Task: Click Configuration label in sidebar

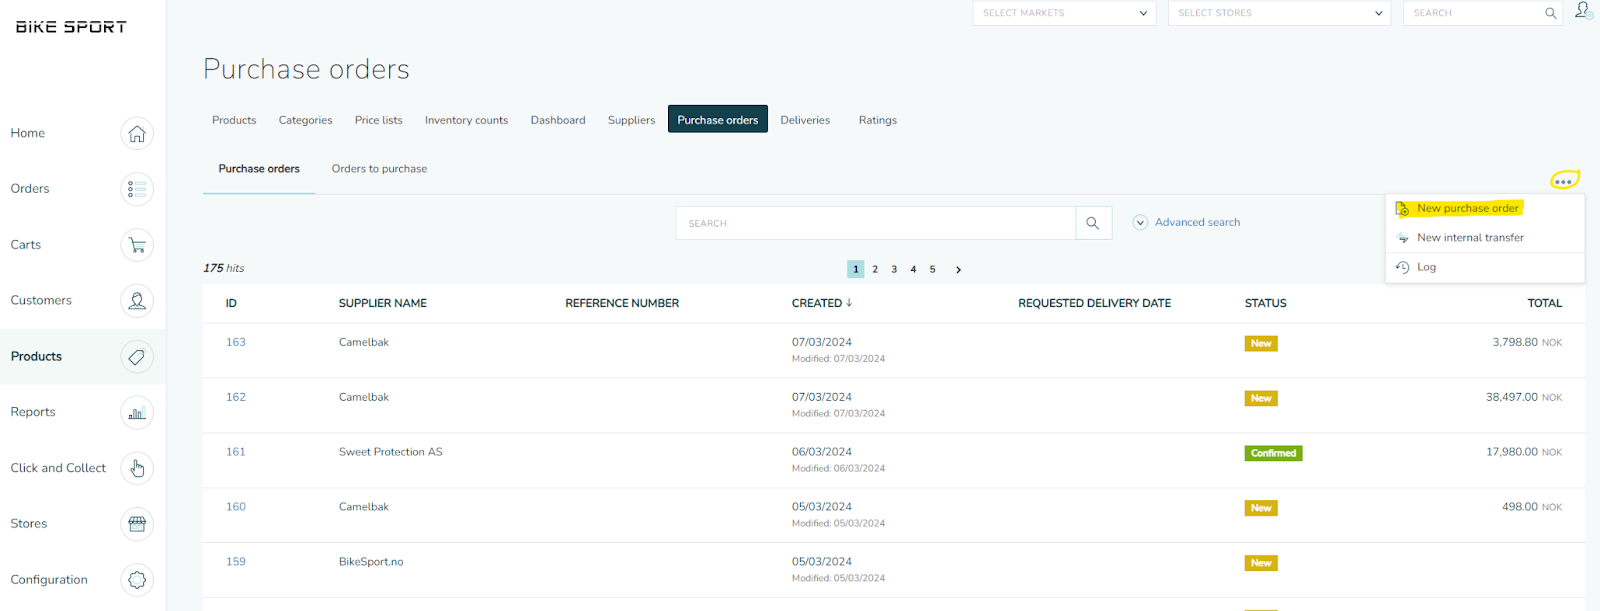Action: coord(49,580)
